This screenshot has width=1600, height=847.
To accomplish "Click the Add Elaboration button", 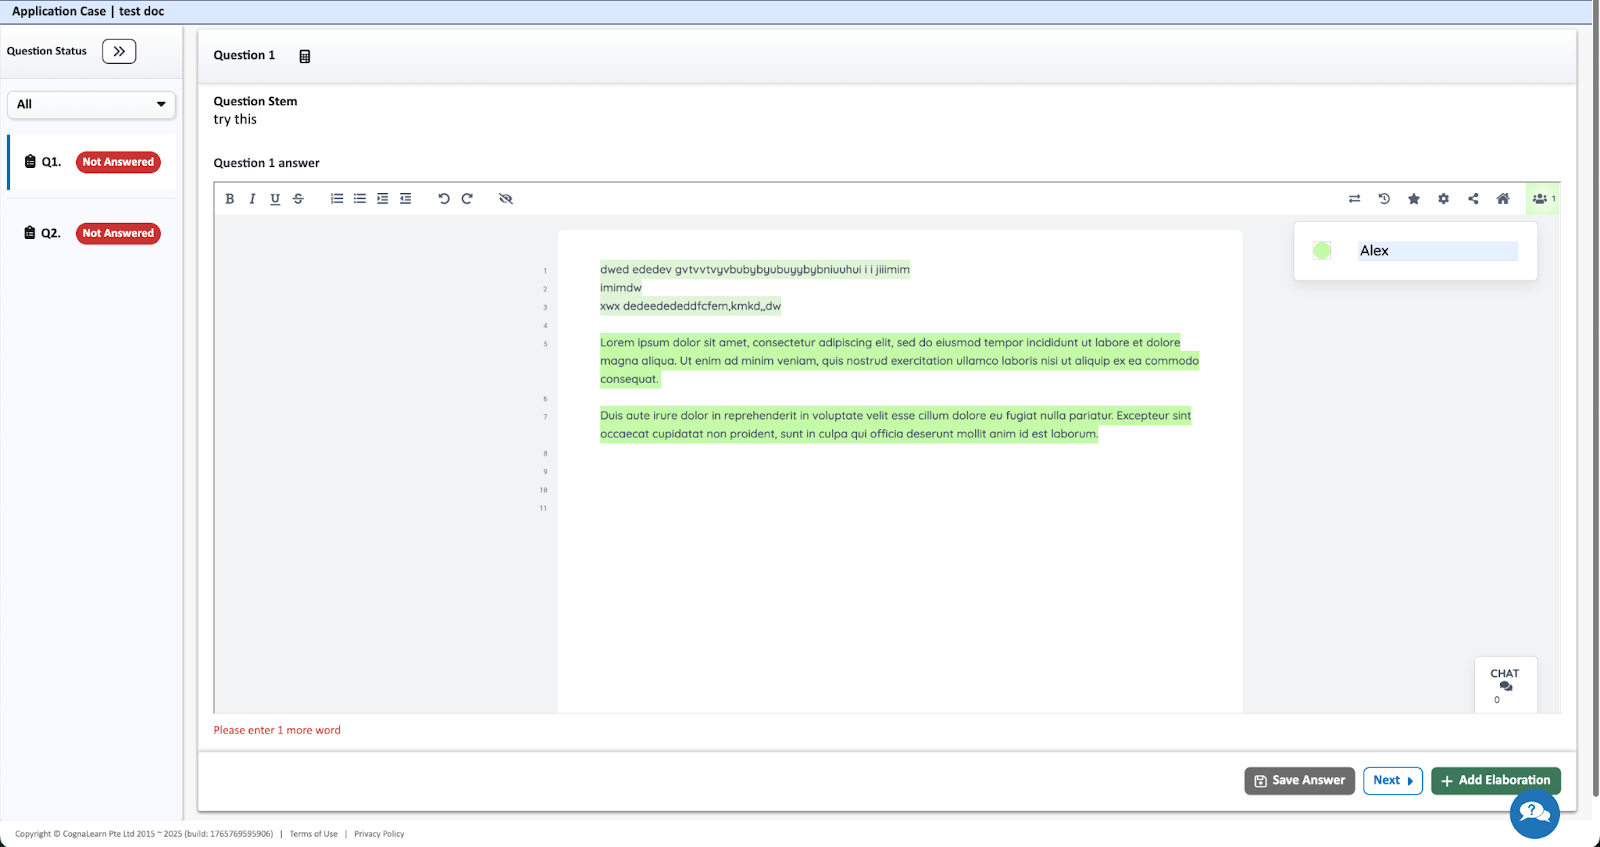I will 1495,780.
